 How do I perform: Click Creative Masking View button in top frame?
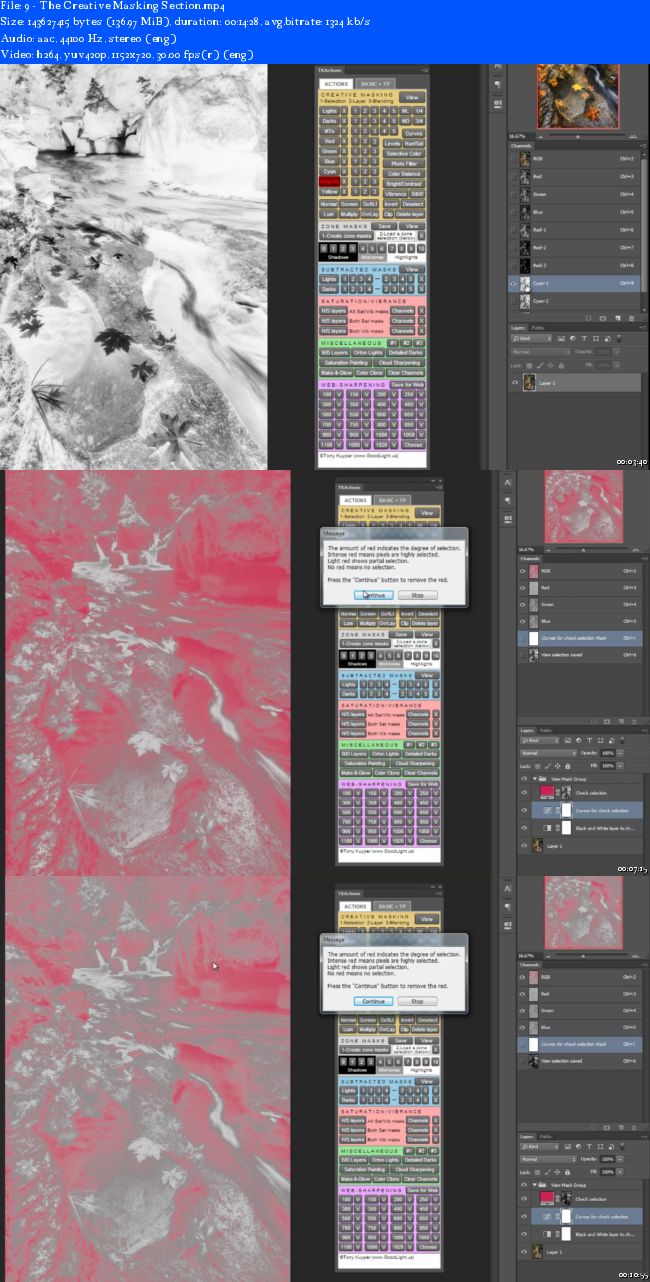tap(412, 97)
